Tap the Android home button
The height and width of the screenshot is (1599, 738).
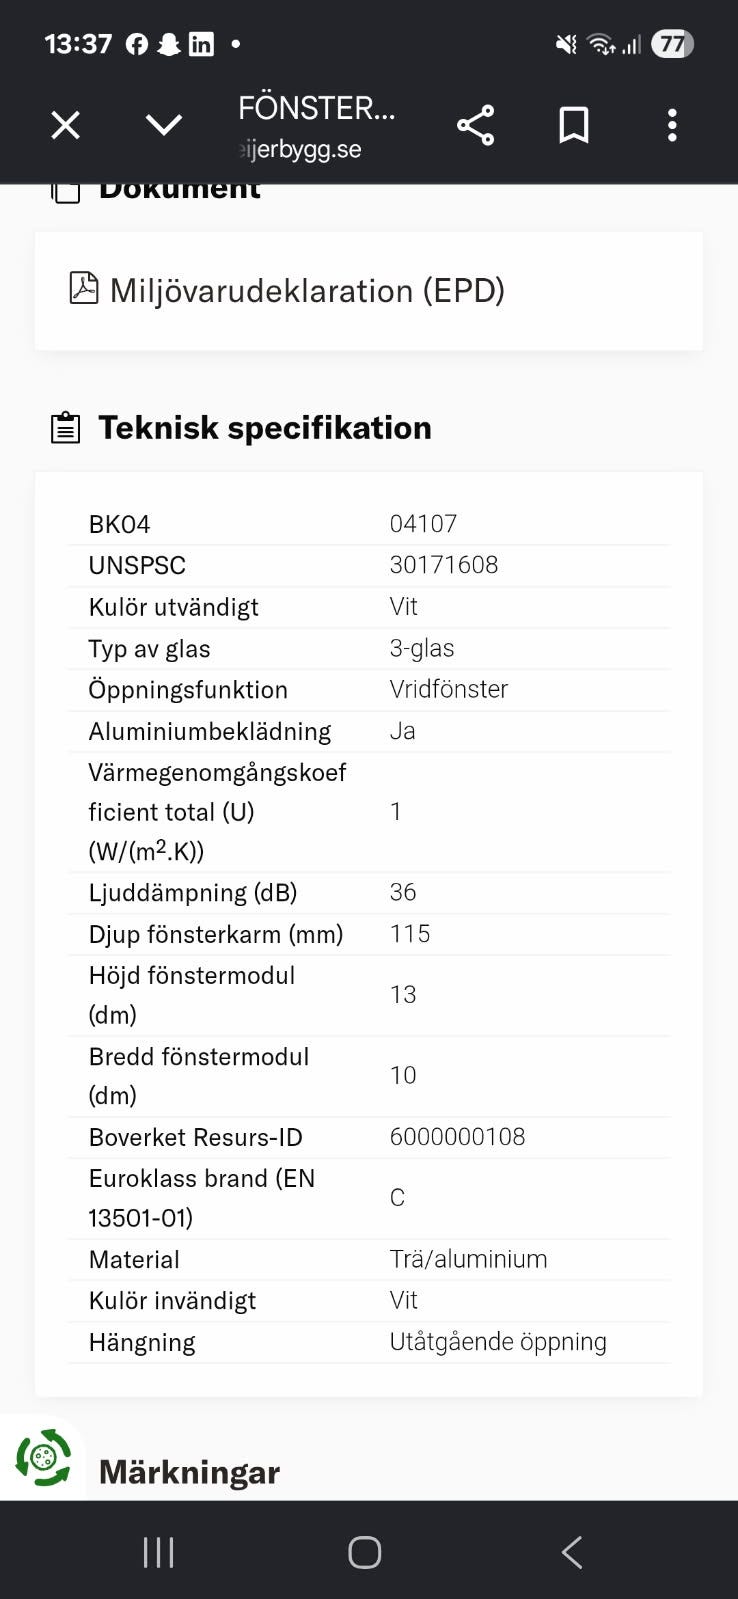coord(365,1552)
